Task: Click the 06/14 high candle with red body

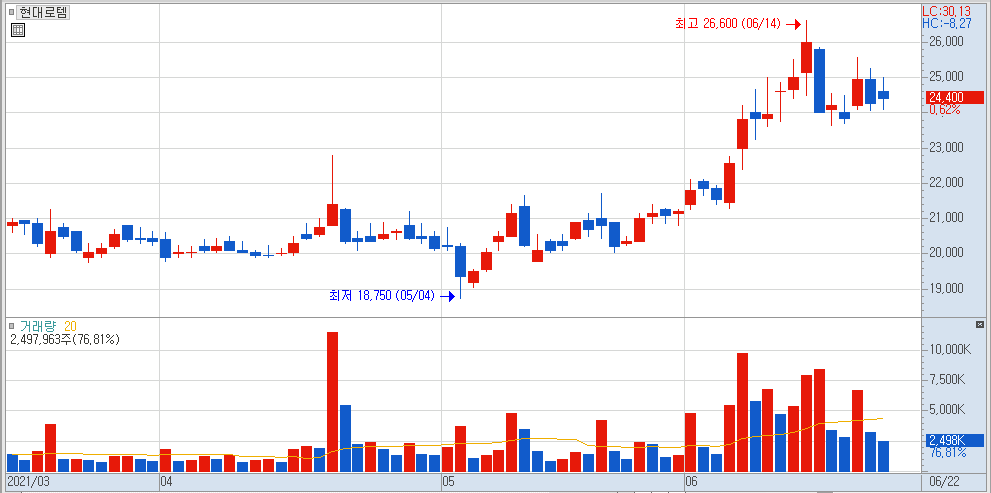Action: (x=806, y=58)
